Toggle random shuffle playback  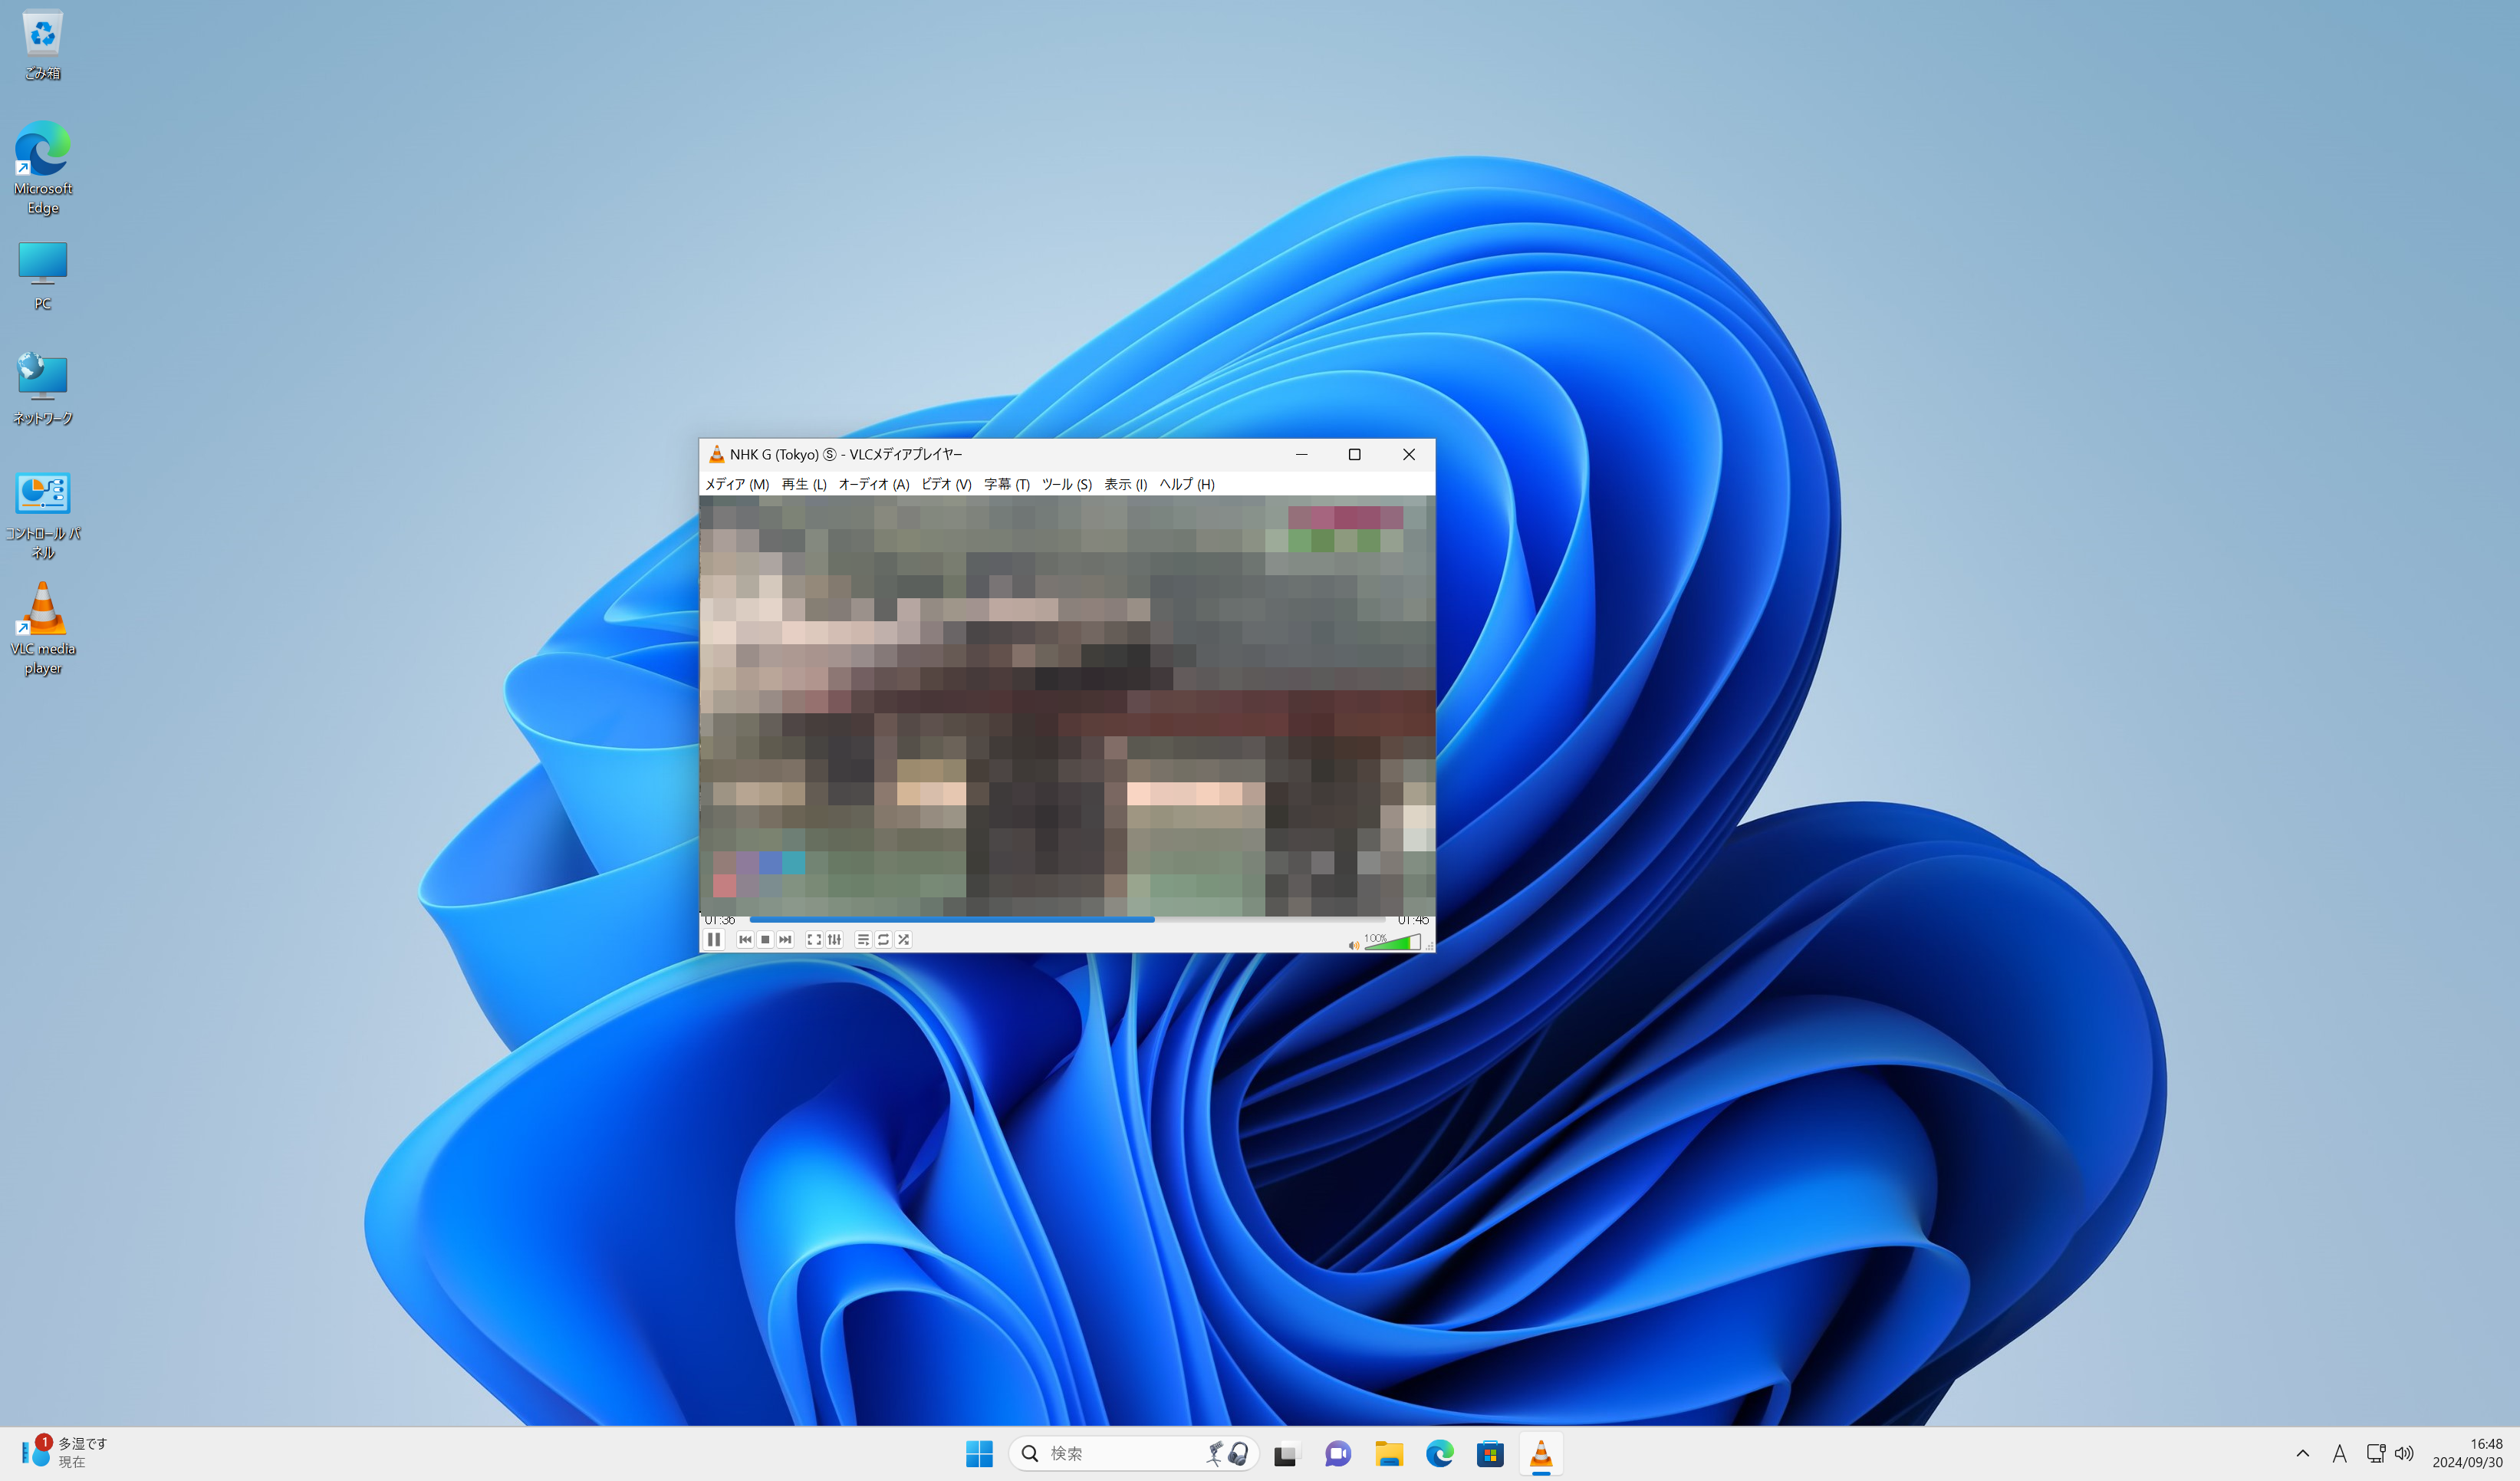coord(903,940)
